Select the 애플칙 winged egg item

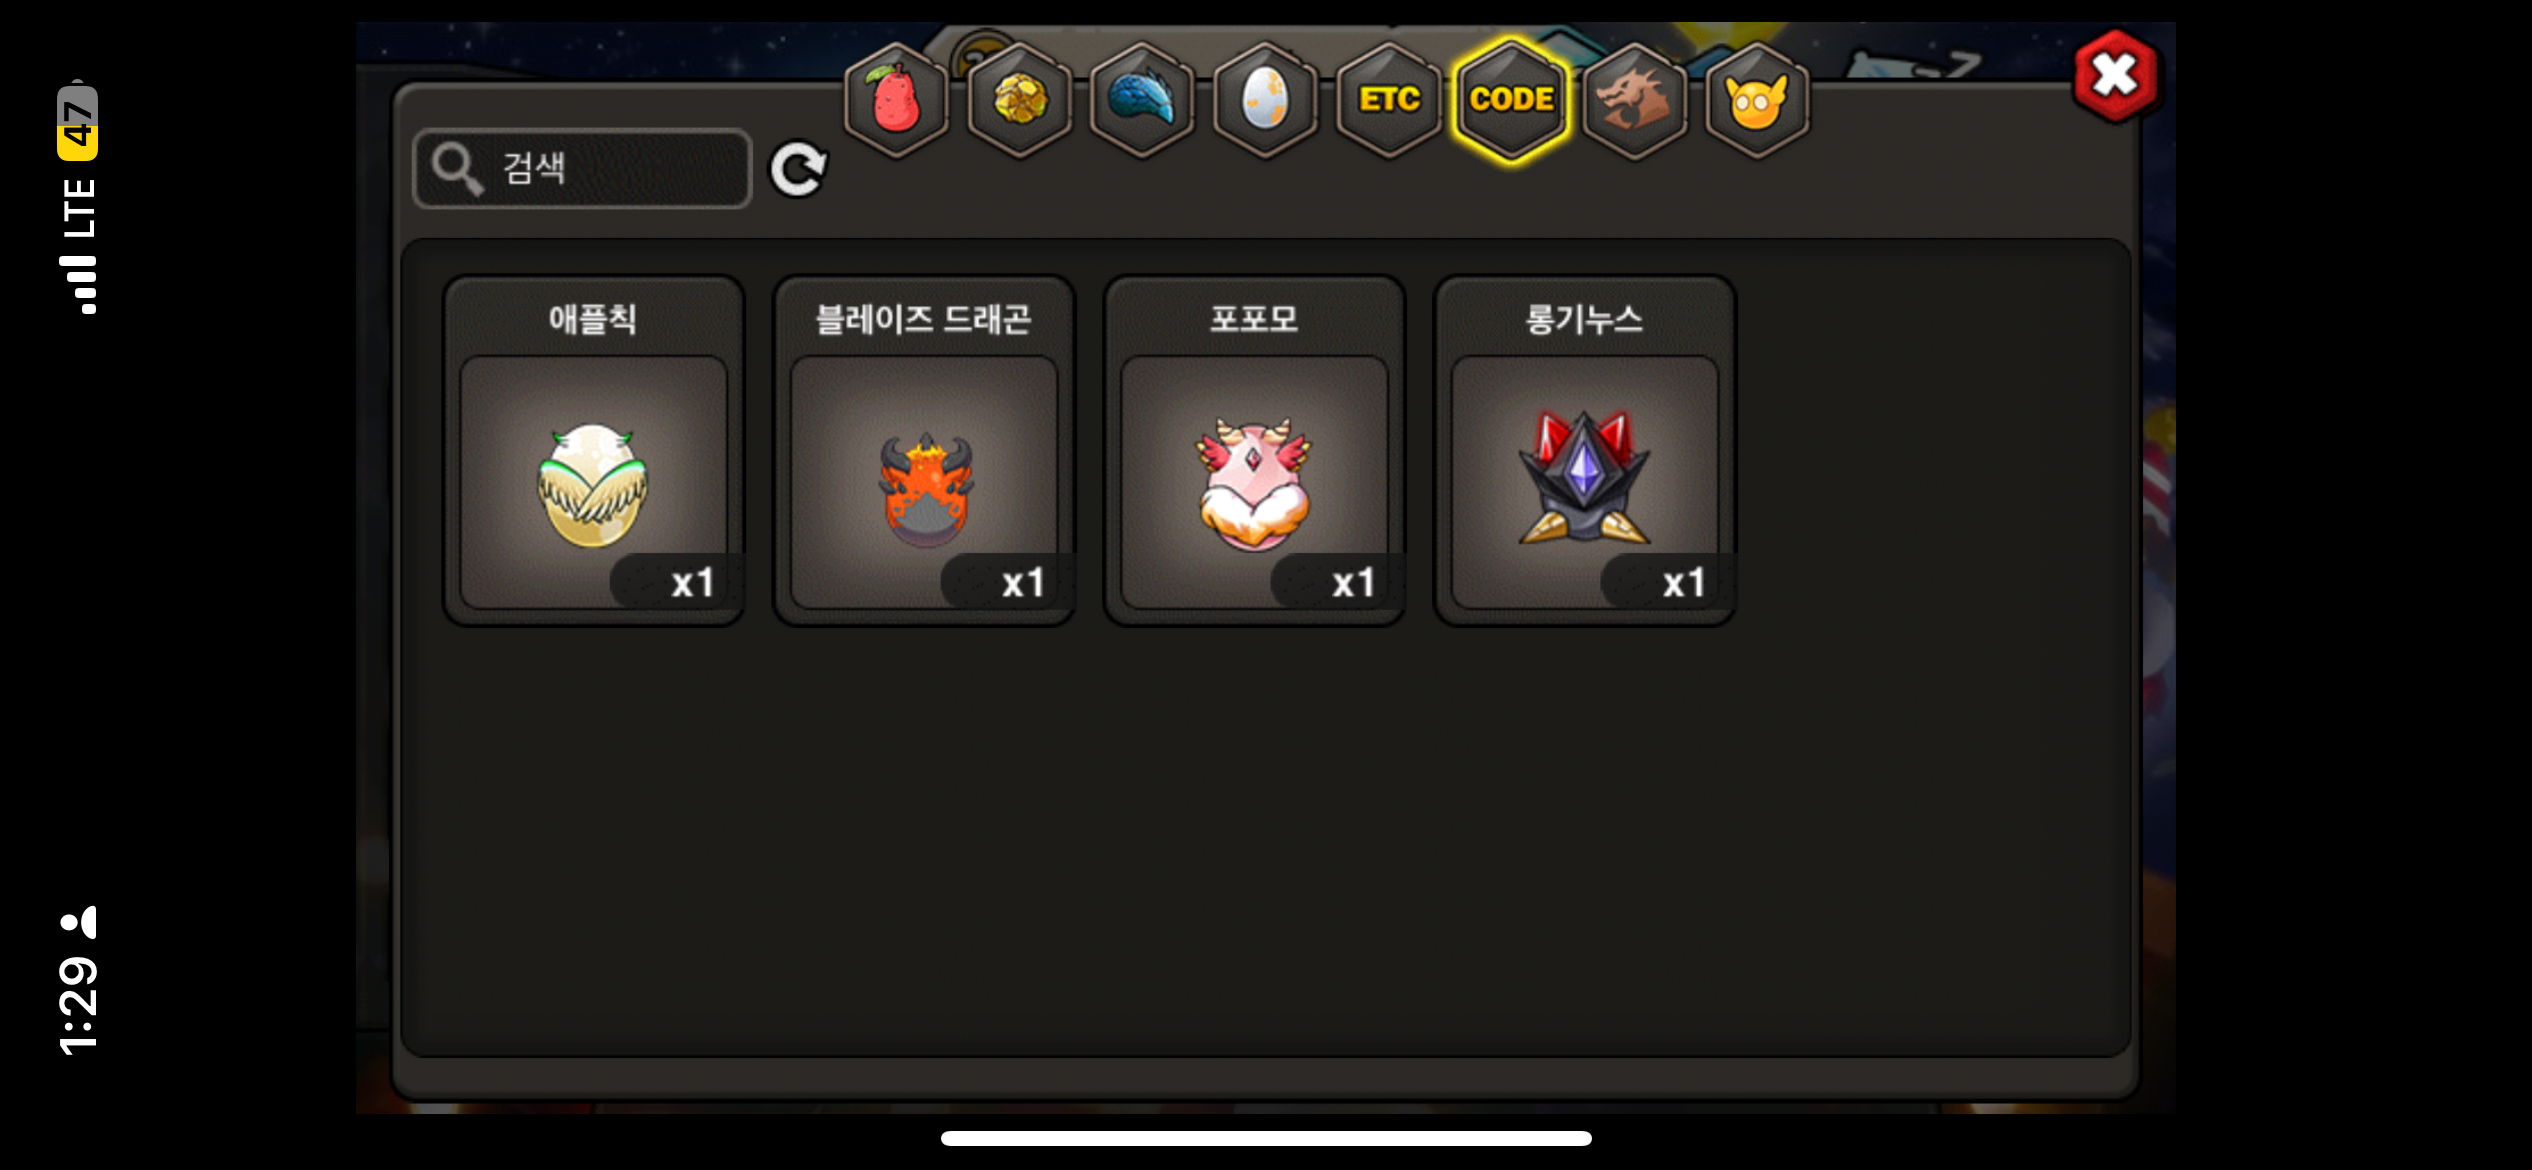(x=593, y=481)
